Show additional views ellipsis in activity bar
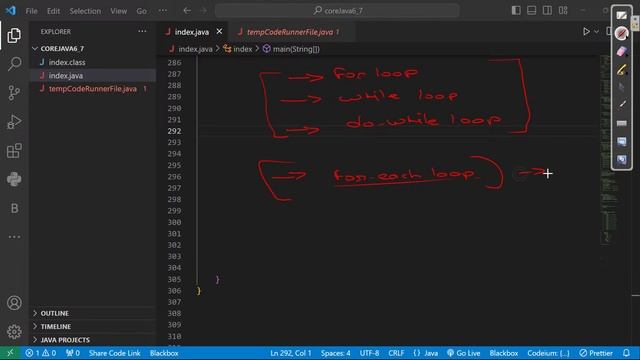Viewport: 640px width, 360px height. click(x=14, y=237)
